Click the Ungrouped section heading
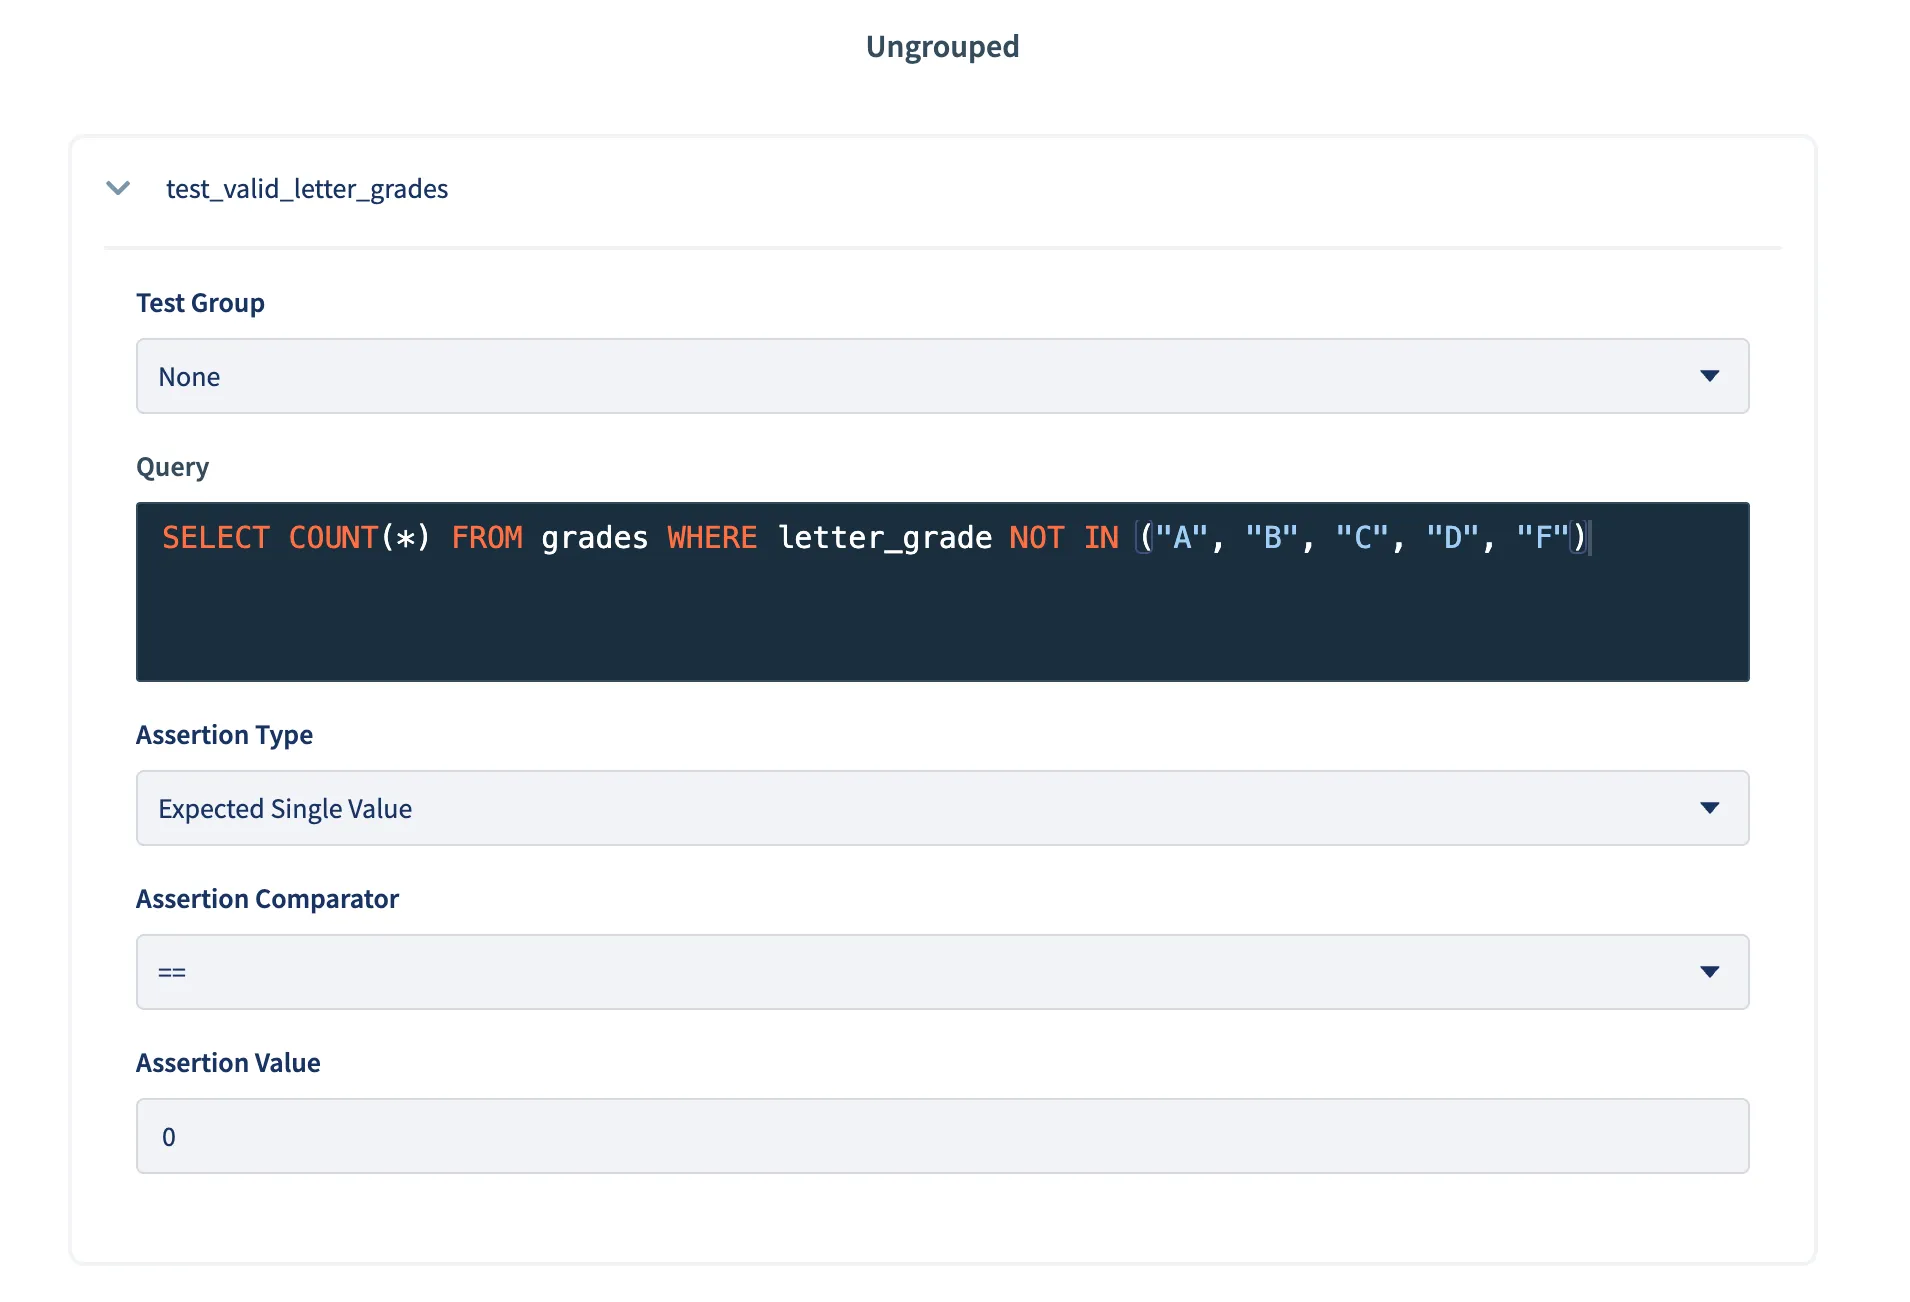The image size is (1910, 1302). point(942,47)
